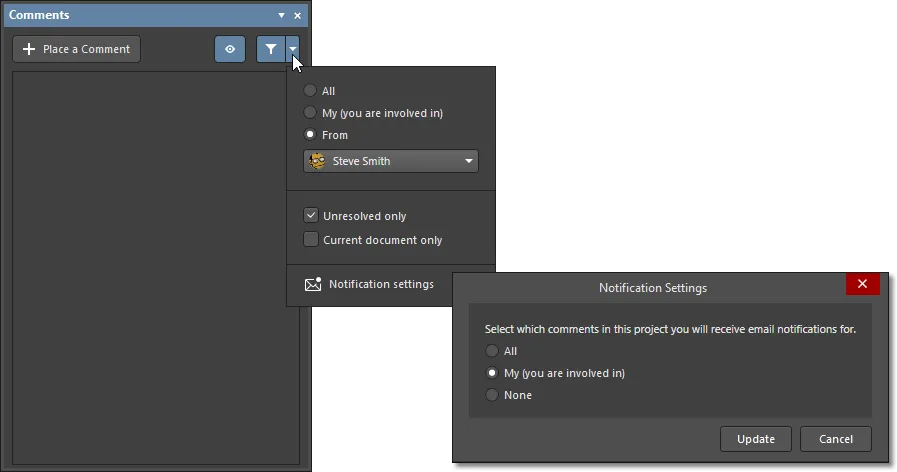Close the Notification Settings dialog
897x472 pixels.
pyautogui.click(x=863, y=284)
